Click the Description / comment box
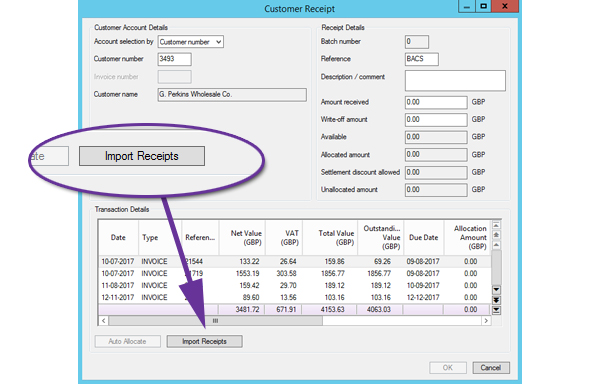The width and height of the screenshot is (600, 384). [x=455, y=80]
